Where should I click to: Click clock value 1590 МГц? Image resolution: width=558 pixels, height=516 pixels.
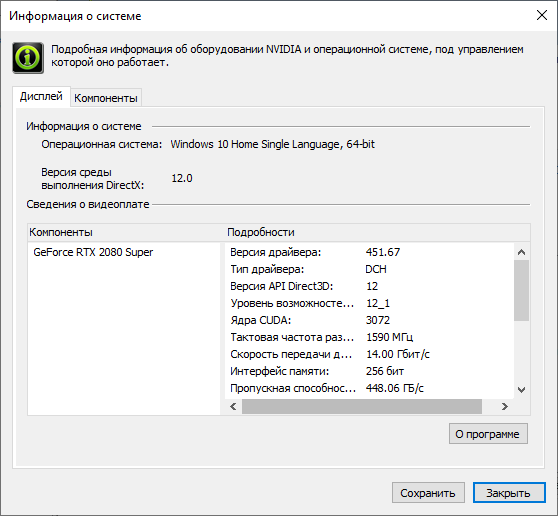pyautogui.click(x=389, y=337)
